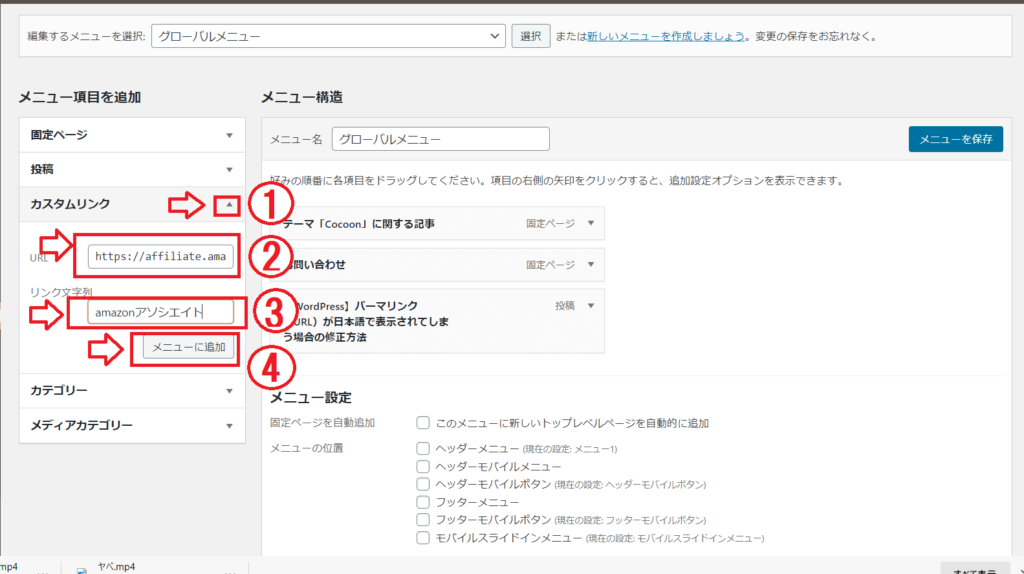Click the メニュー名 text field
The width and height of the screenshot is (1024, 574).
[x=441, y=139]
